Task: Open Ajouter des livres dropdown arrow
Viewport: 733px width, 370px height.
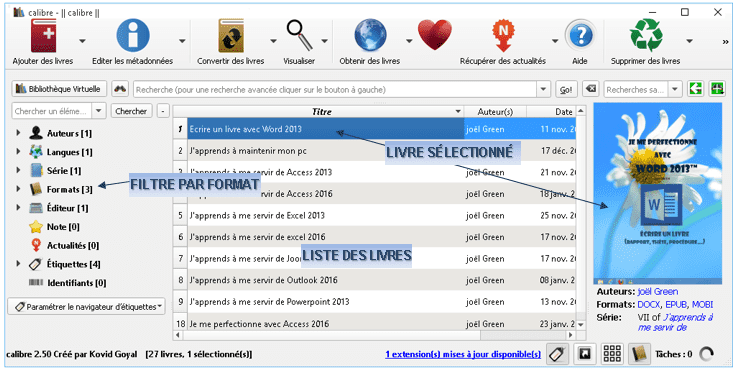Action: coord(82,41)
